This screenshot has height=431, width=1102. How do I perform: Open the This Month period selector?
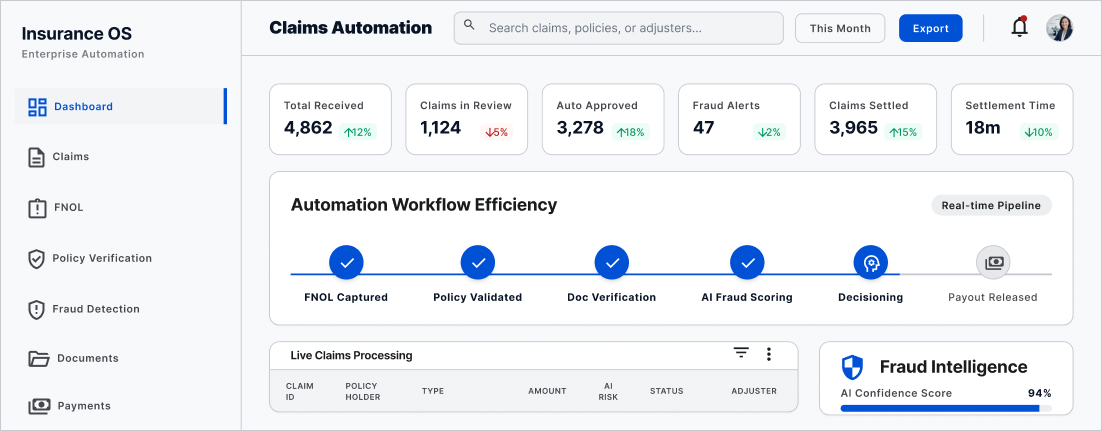tap(840, 28)
